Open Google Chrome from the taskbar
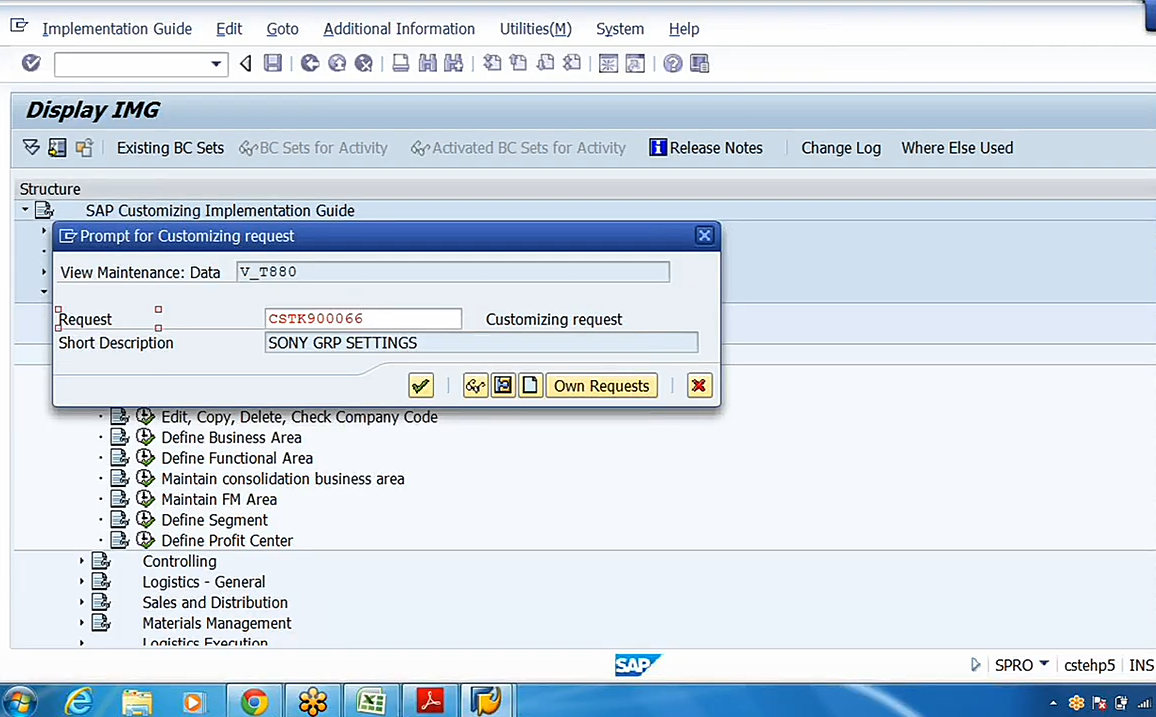Image resolution: width=1156 pixels, height=717 pixels. [x=253, y=701]
